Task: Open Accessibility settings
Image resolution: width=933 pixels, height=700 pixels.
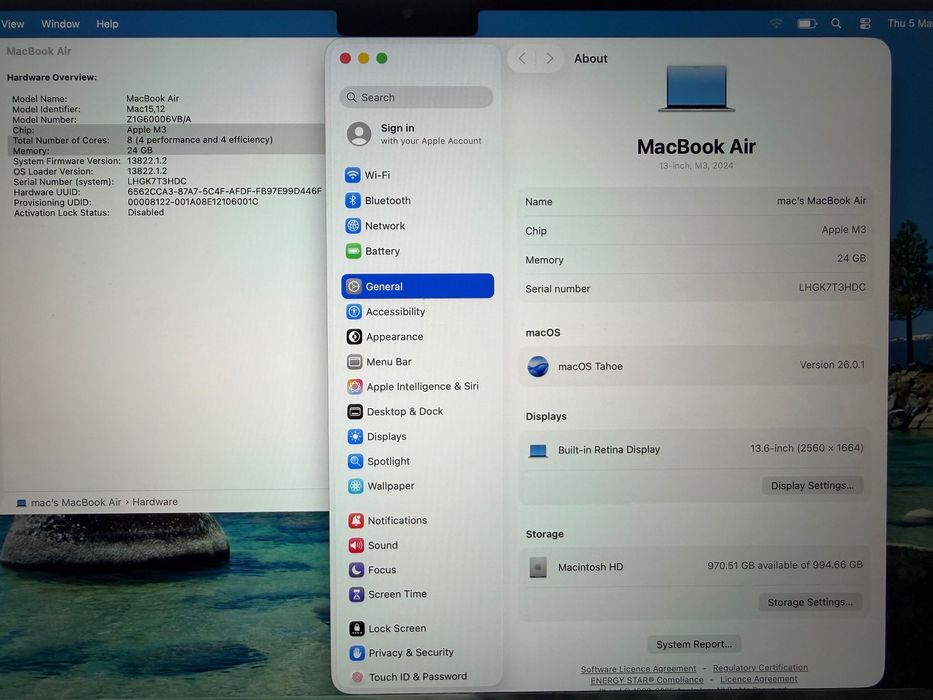Action: click(x=417, y=311)
